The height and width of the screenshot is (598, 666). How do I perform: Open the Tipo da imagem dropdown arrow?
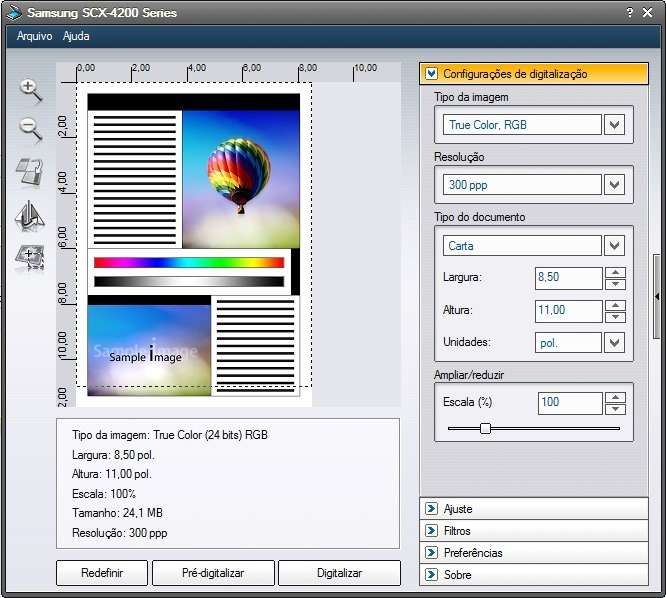(615, 125)
